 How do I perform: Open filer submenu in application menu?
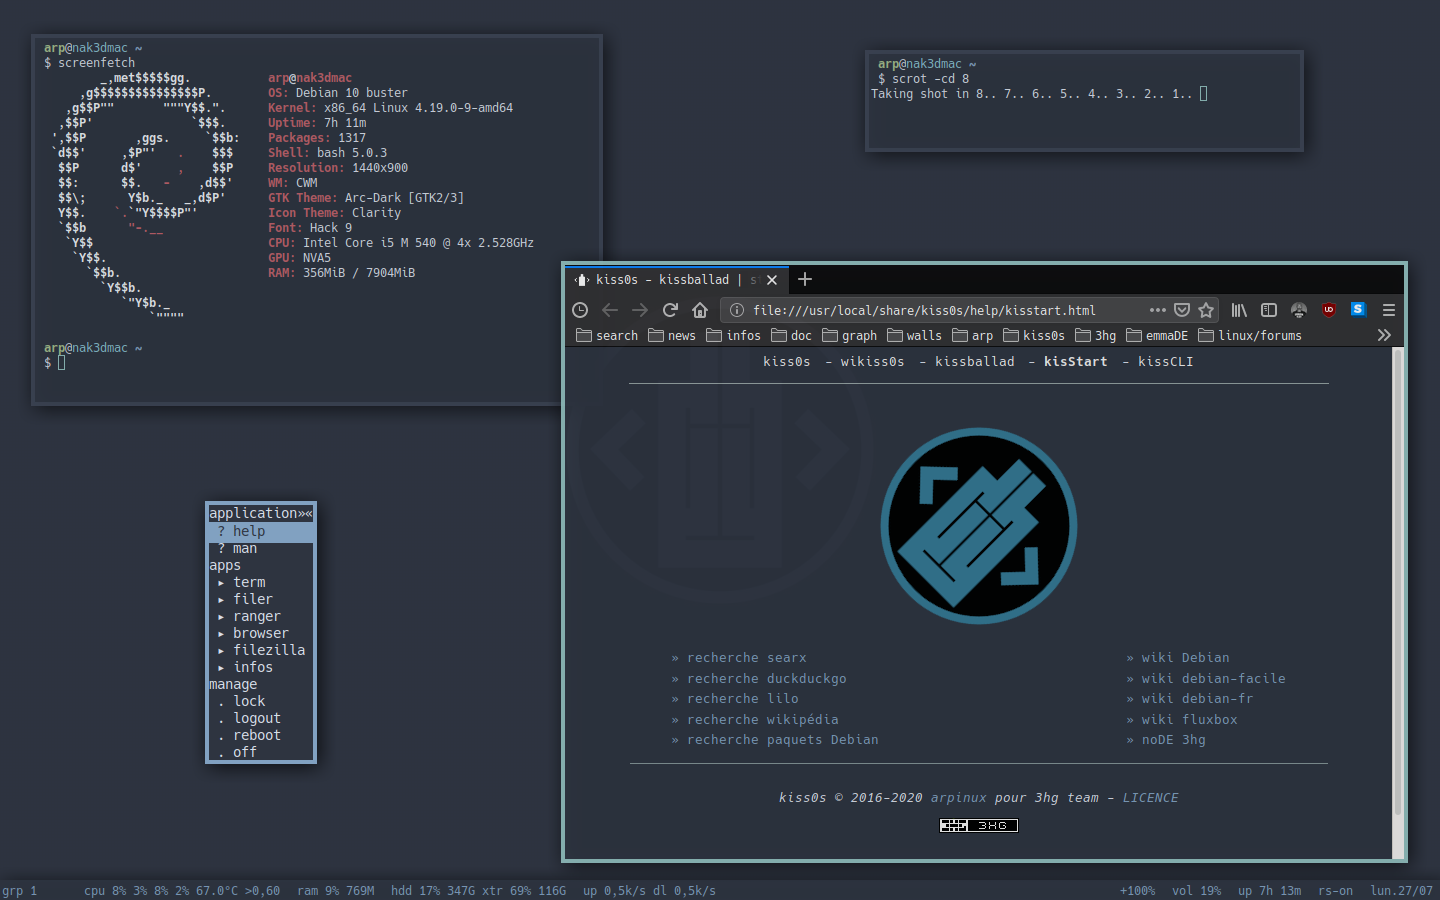point(261,600)
